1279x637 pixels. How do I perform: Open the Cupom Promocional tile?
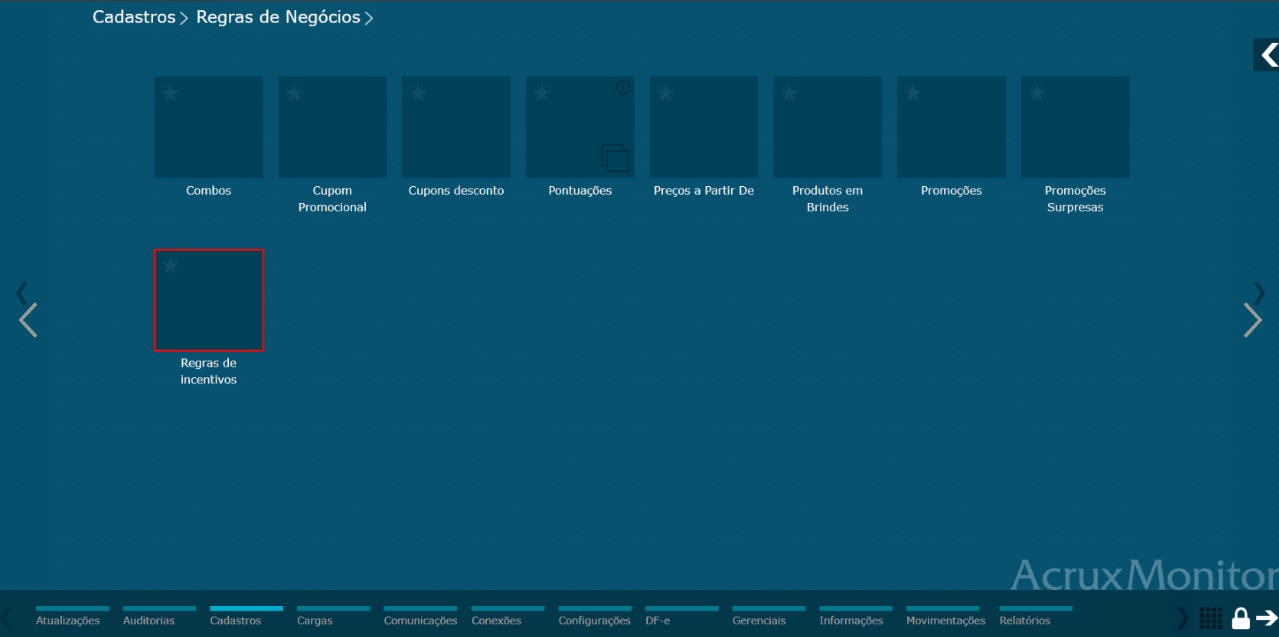click(x=332, y=127)
